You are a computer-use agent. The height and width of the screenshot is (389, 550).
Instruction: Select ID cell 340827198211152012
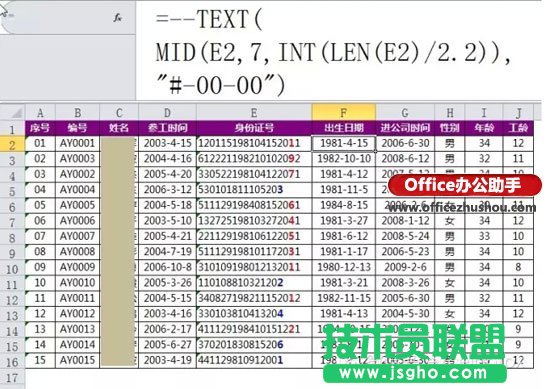click(254, 298)
